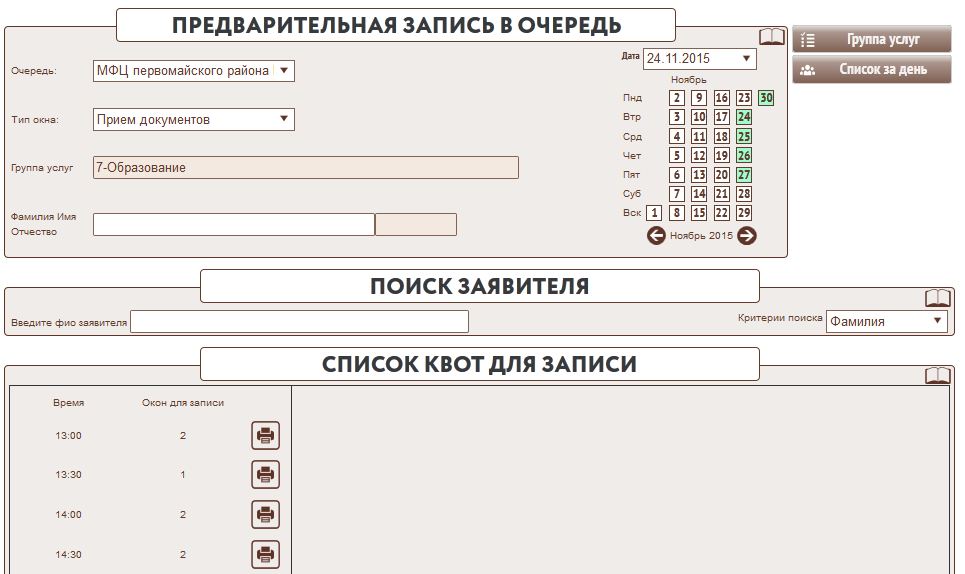Select November 24 in the calendar

744,117
